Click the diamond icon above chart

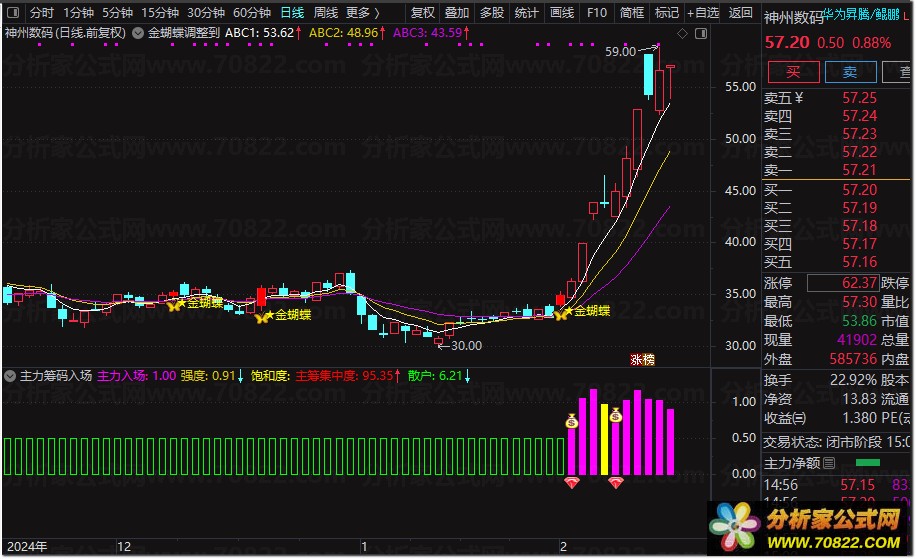682,34
